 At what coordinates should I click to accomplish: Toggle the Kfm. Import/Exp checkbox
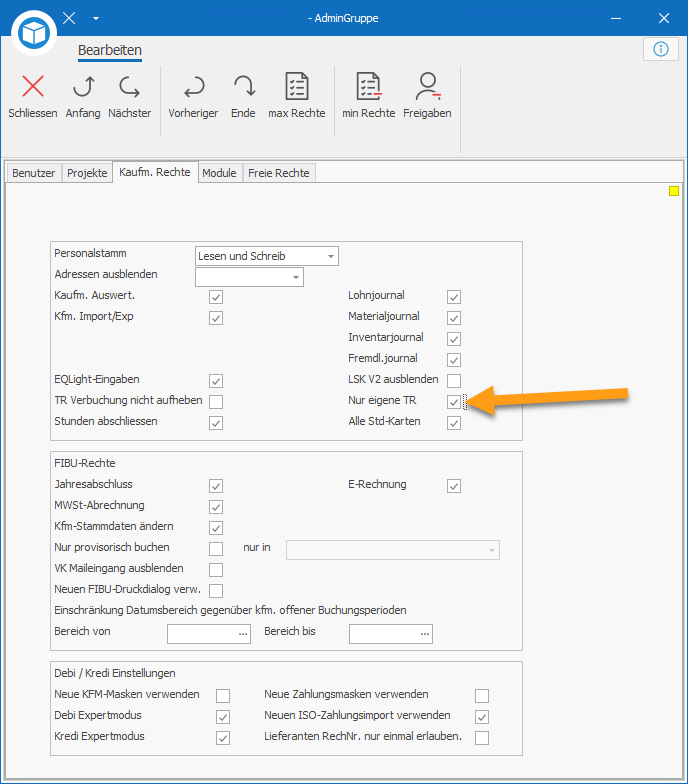coord(216,318)
